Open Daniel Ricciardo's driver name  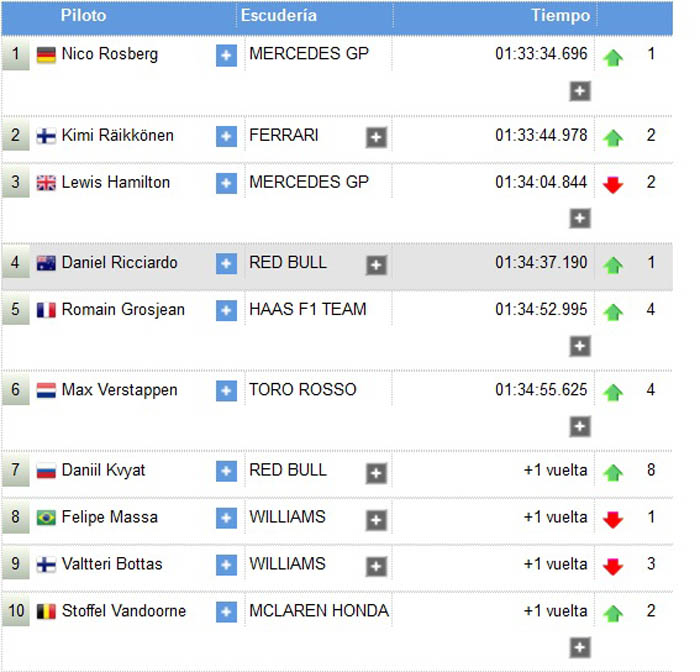coord(119,263)
